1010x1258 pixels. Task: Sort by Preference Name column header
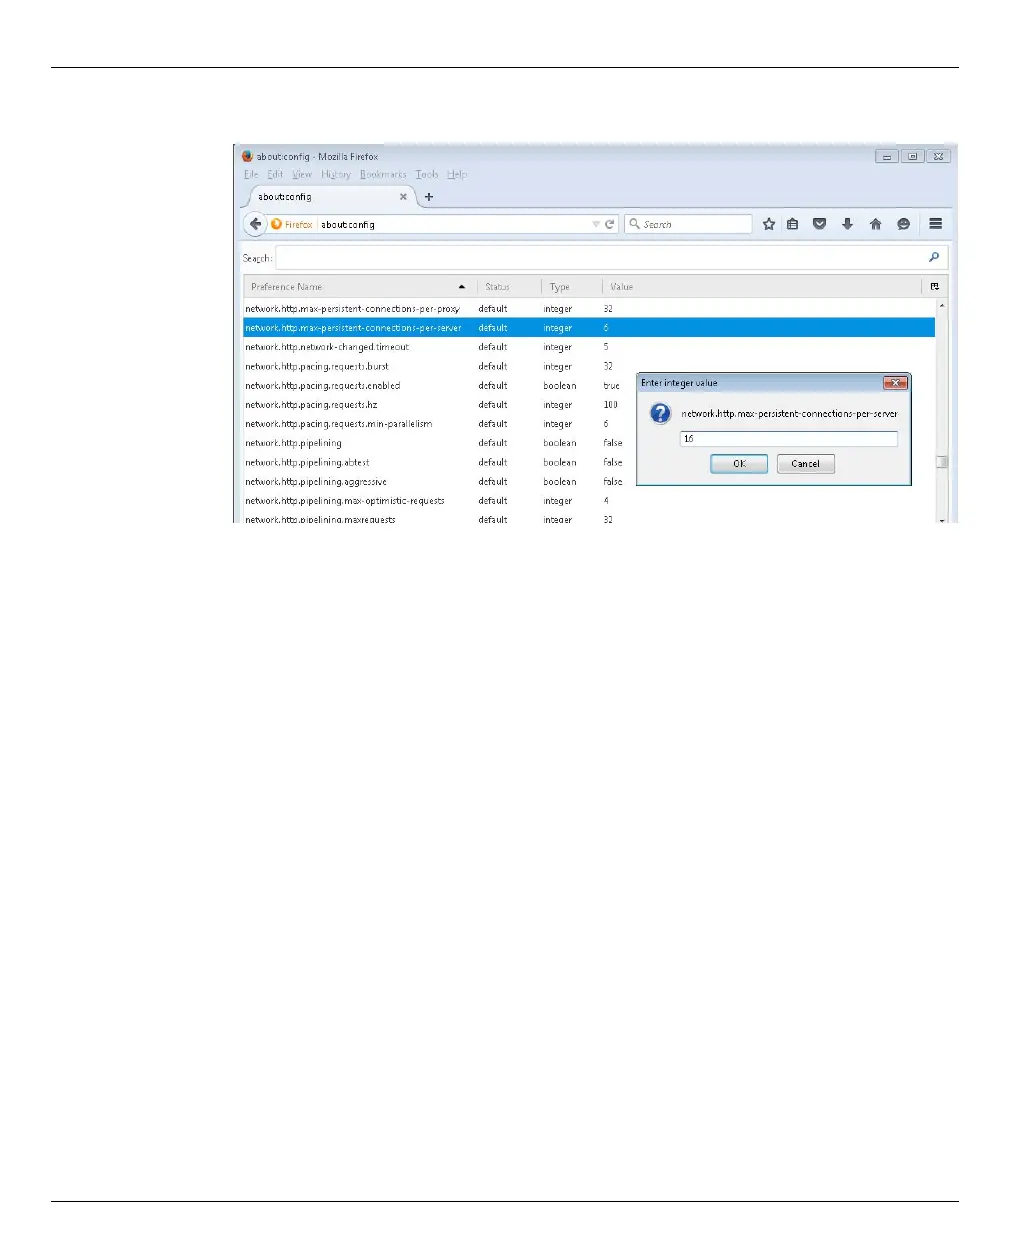358,287
